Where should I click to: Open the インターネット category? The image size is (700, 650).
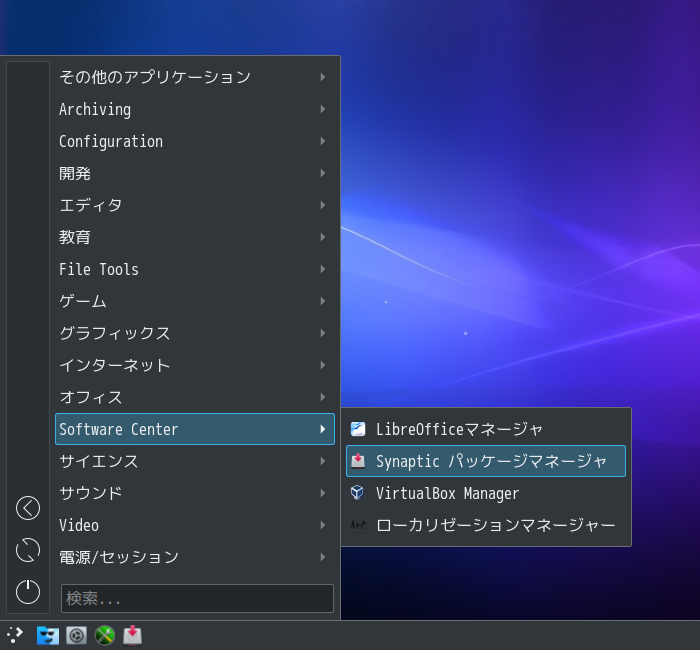tap(195, 365)
